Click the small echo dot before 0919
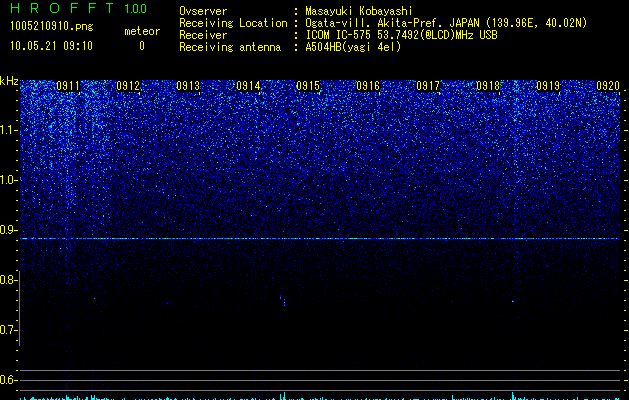 point(513,301)
